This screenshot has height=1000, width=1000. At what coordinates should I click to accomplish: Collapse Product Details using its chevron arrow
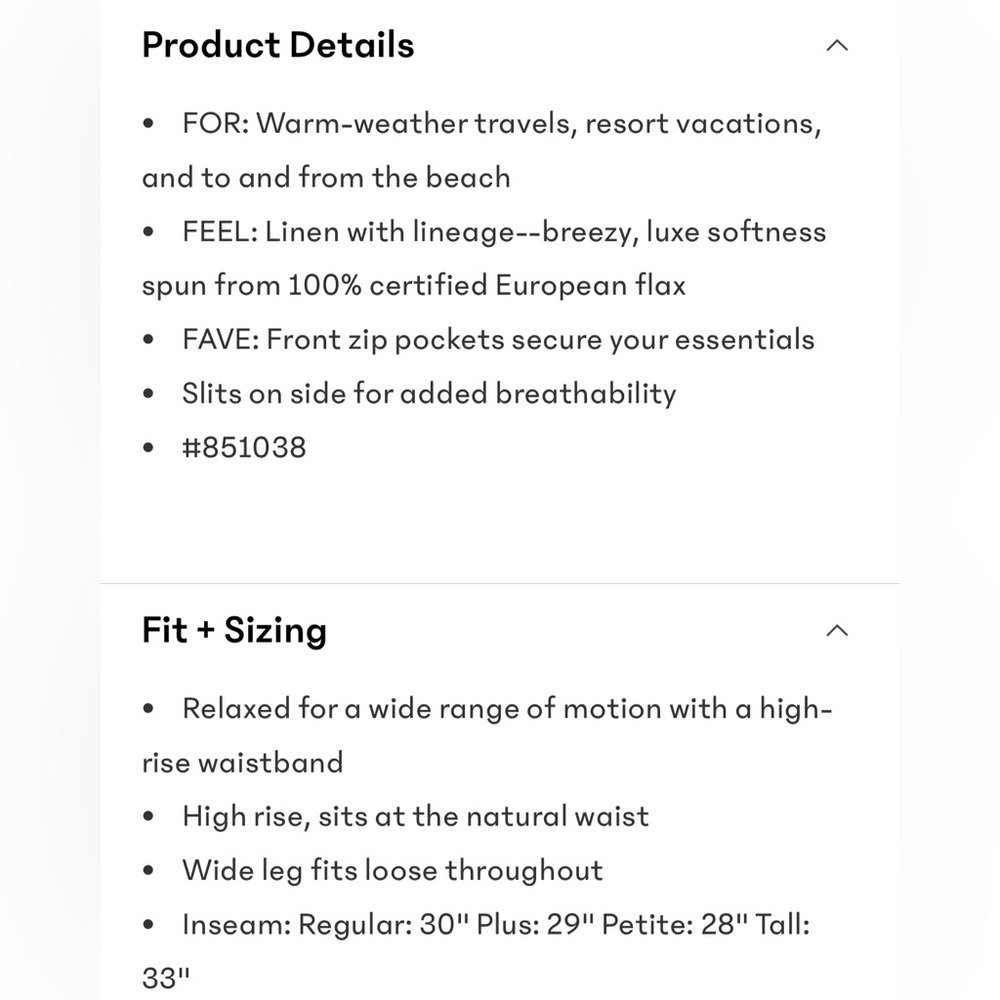click(x=837, y=45)
